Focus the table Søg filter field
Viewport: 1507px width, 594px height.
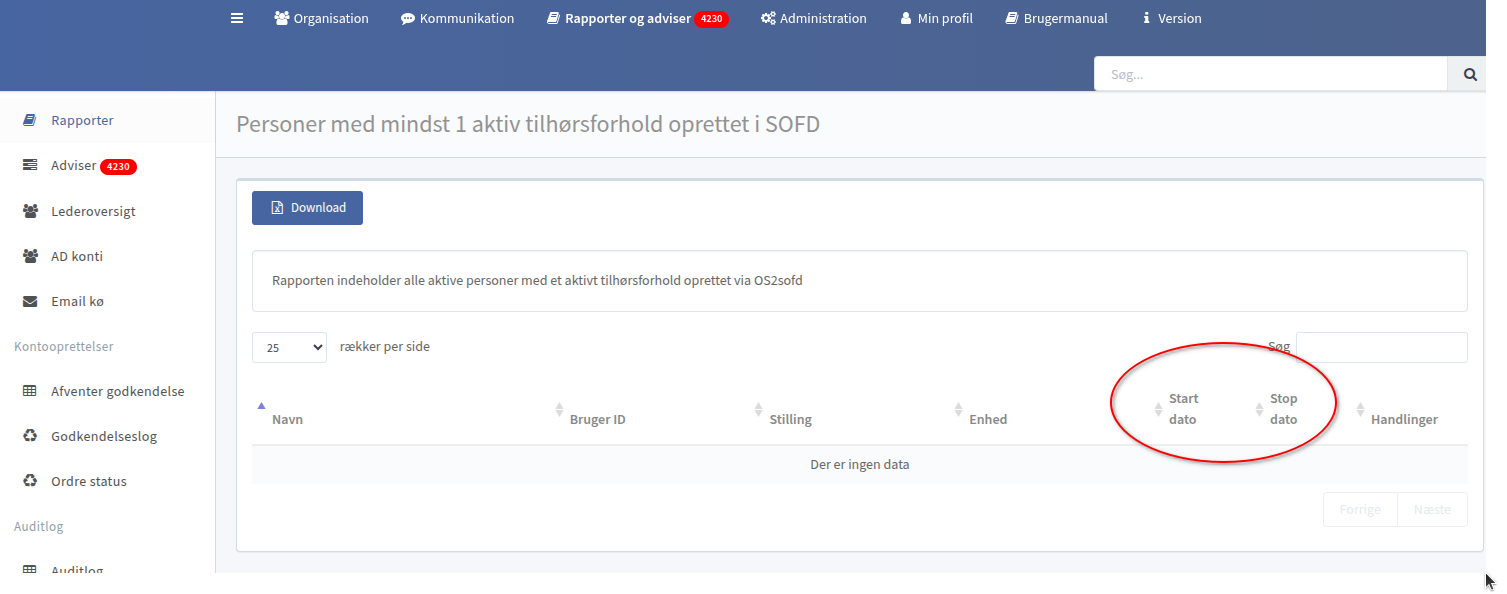point(1381,347)
